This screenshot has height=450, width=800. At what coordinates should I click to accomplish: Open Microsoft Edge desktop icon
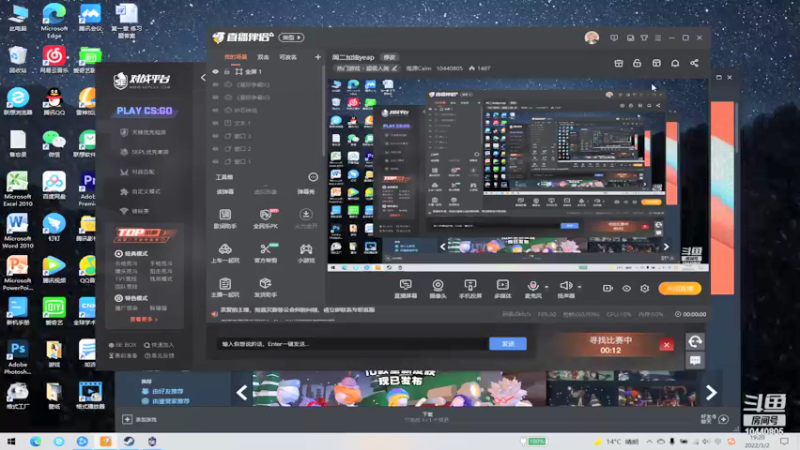(x=54, y=20)
